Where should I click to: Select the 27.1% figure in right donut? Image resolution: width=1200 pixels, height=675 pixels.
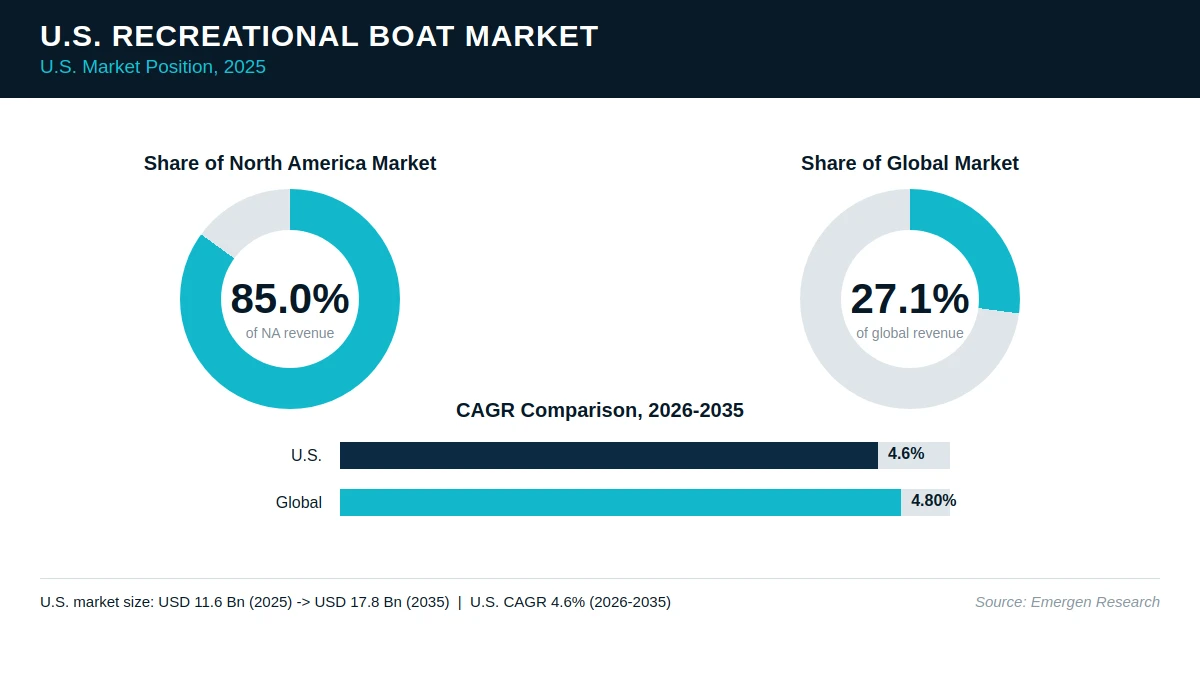point(910,299)
